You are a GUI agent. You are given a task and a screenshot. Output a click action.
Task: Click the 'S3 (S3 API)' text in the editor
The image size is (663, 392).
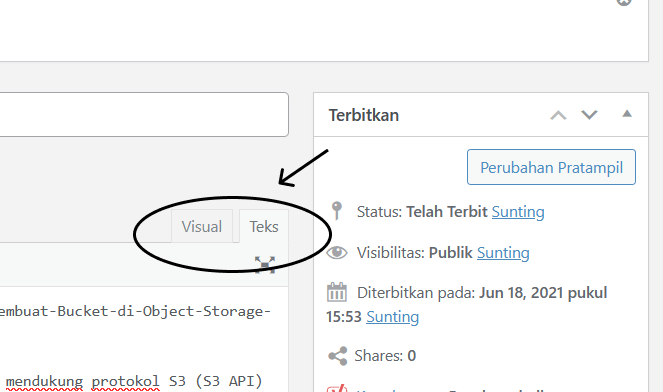tap(216, 381)
